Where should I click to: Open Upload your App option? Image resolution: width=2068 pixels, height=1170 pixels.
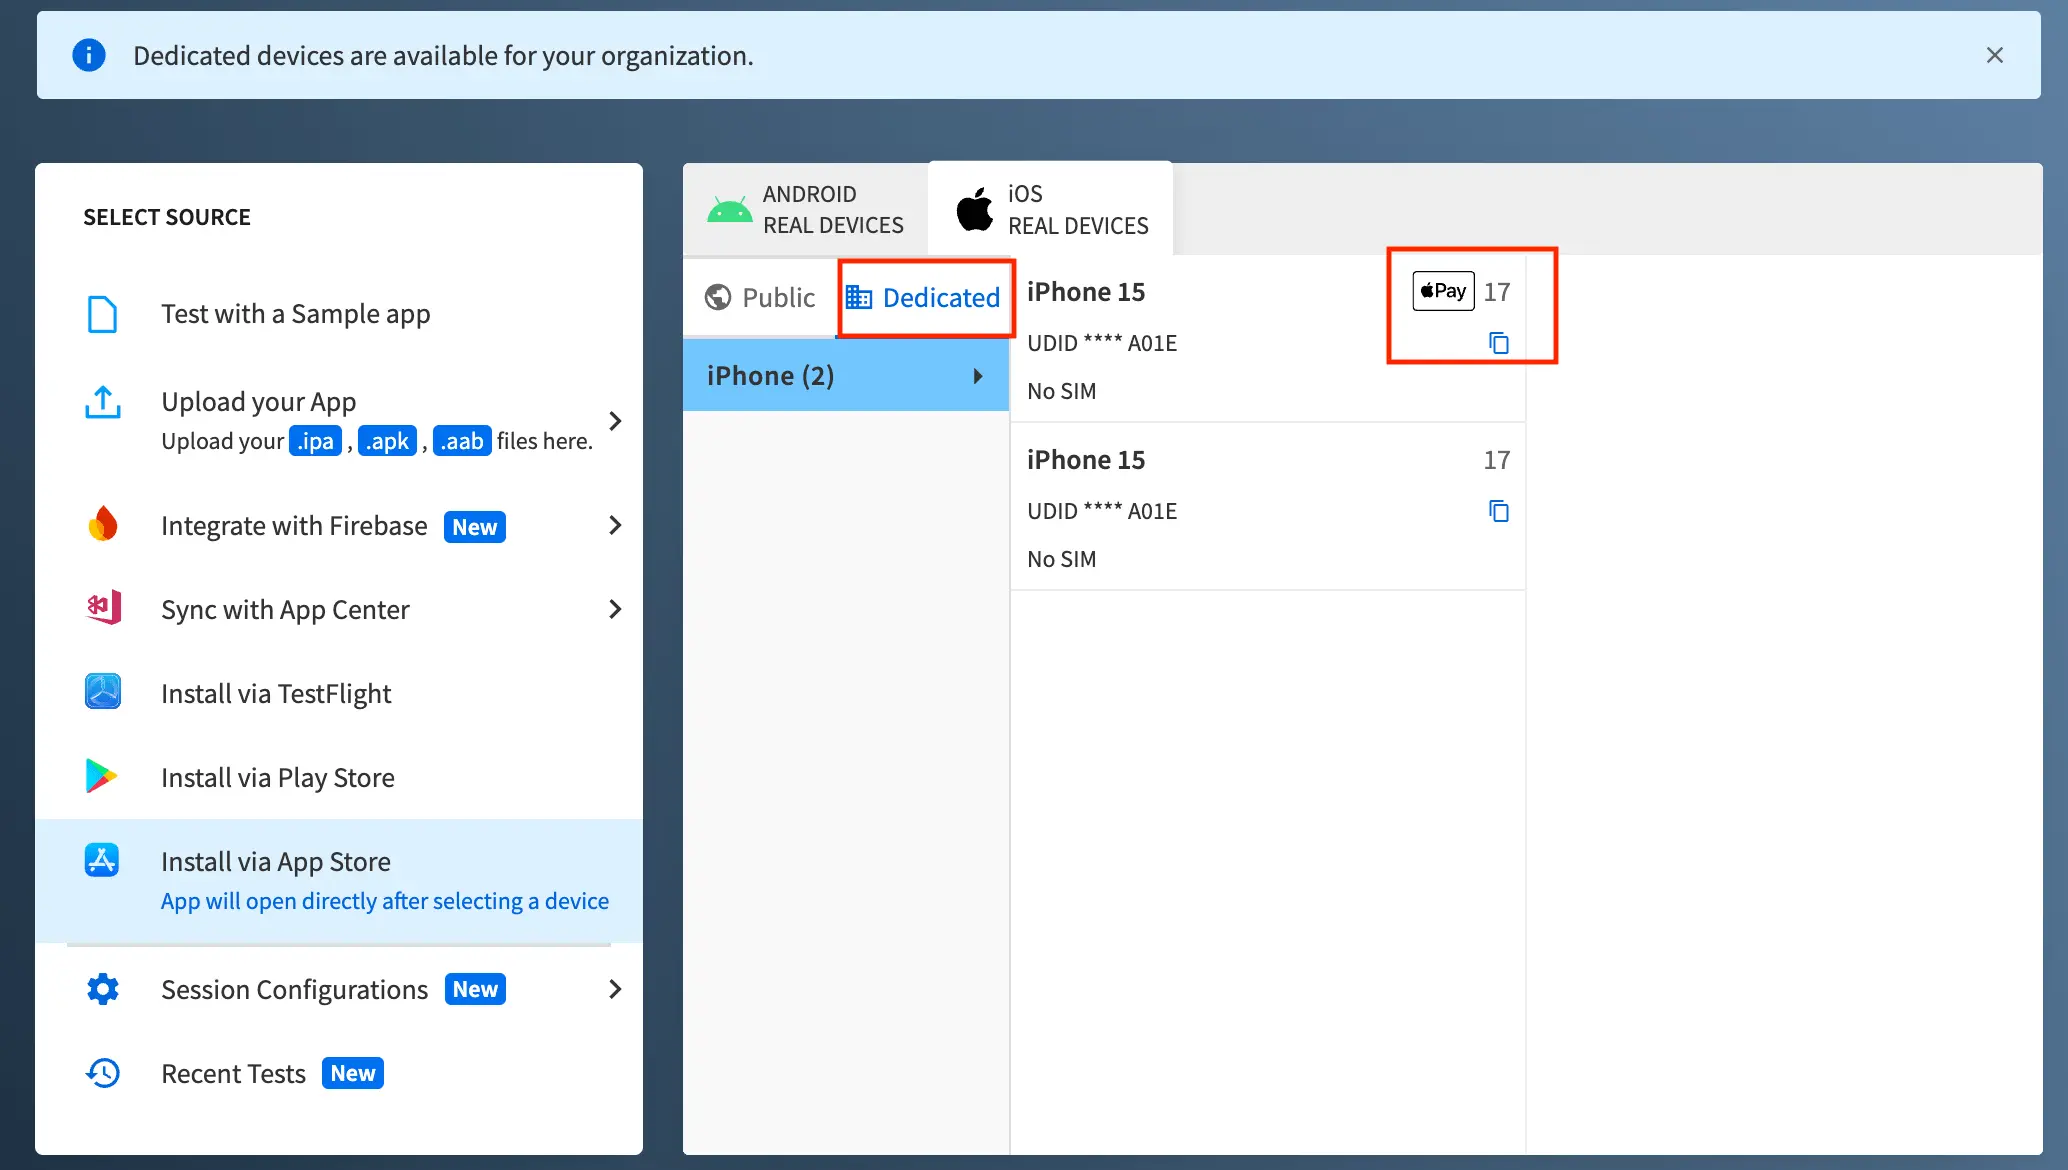[339, 420]
